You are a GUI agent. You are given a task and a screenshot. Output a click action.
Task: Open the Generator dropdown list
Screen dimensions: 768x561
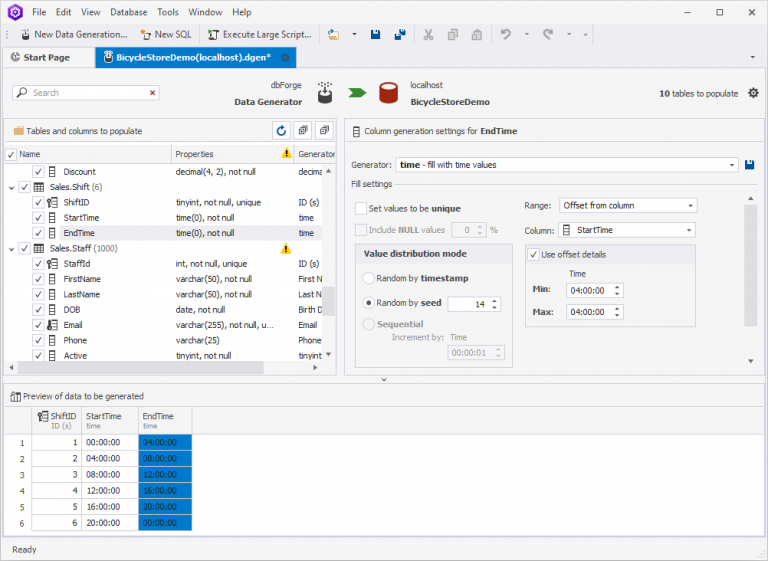point(732,164)
